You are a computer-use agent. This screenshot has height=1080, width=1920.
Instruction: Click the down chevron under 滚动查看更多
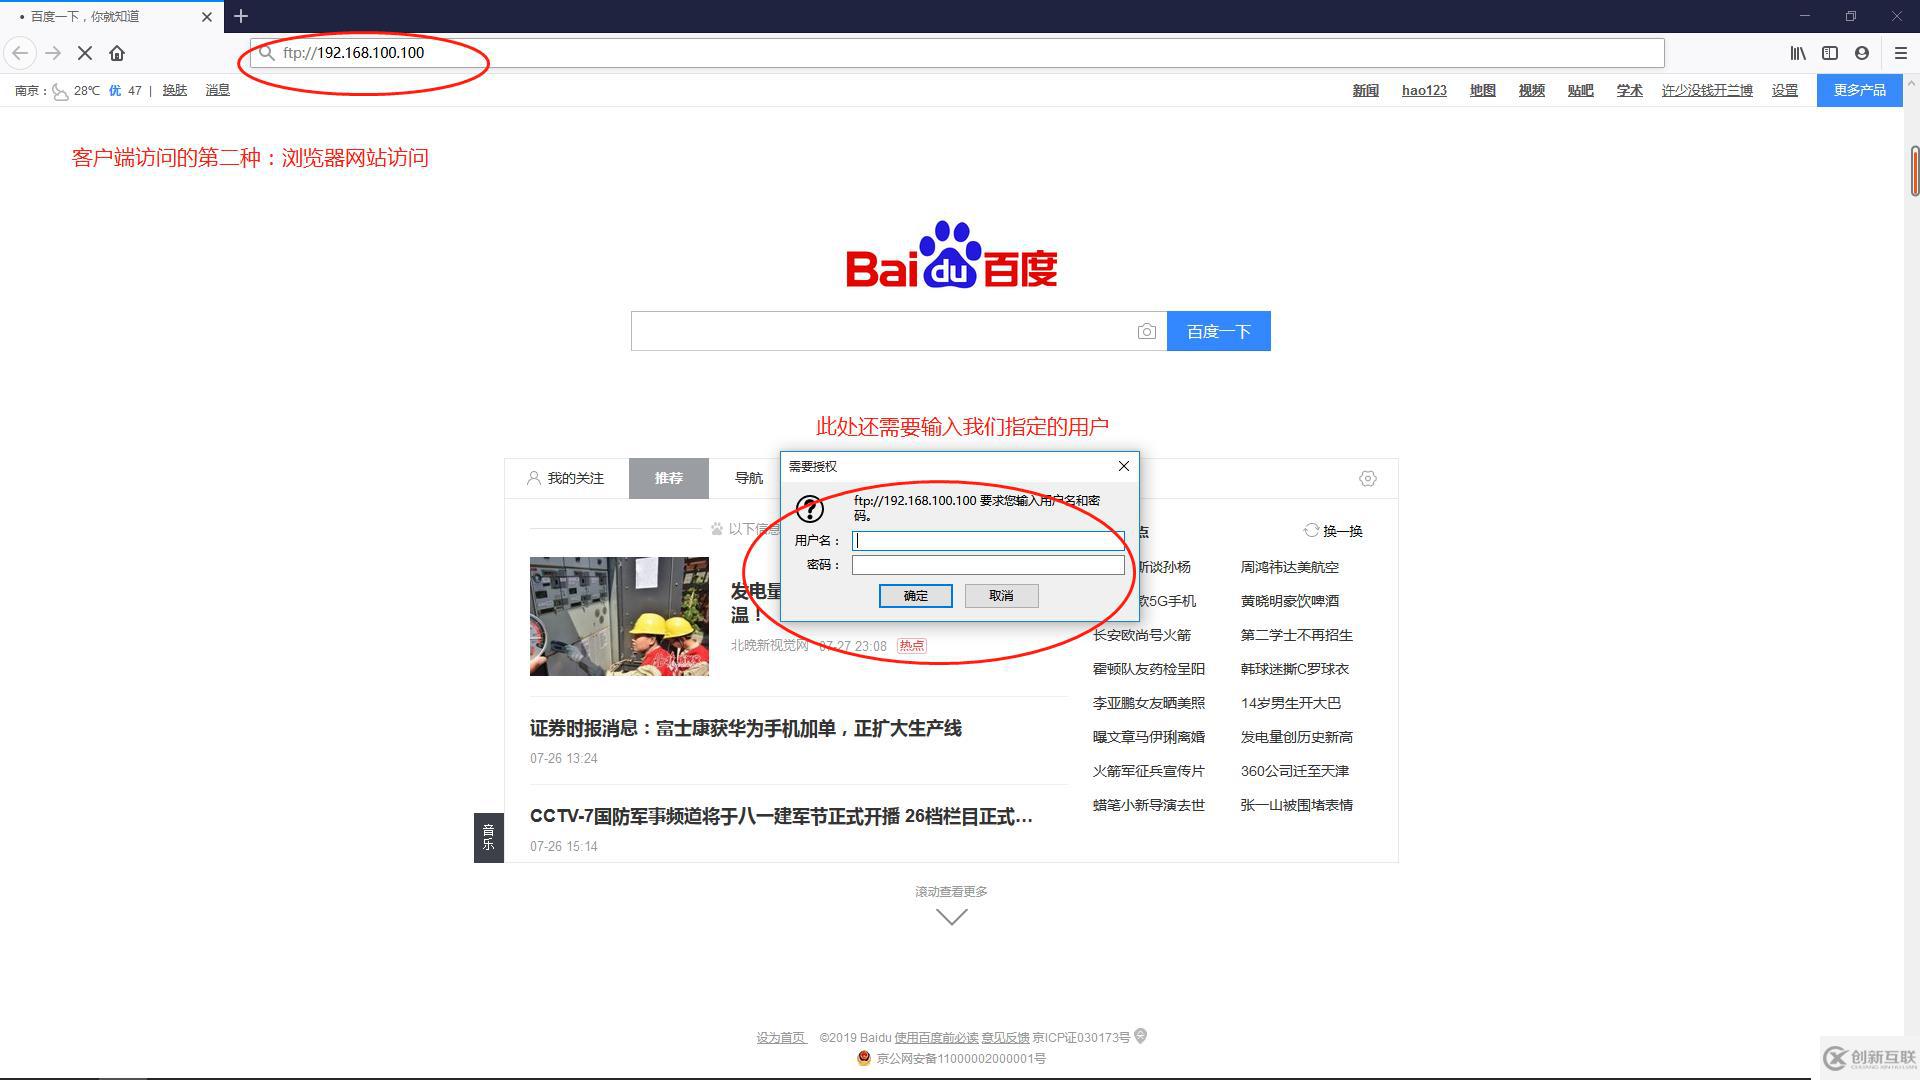point(951,917)
